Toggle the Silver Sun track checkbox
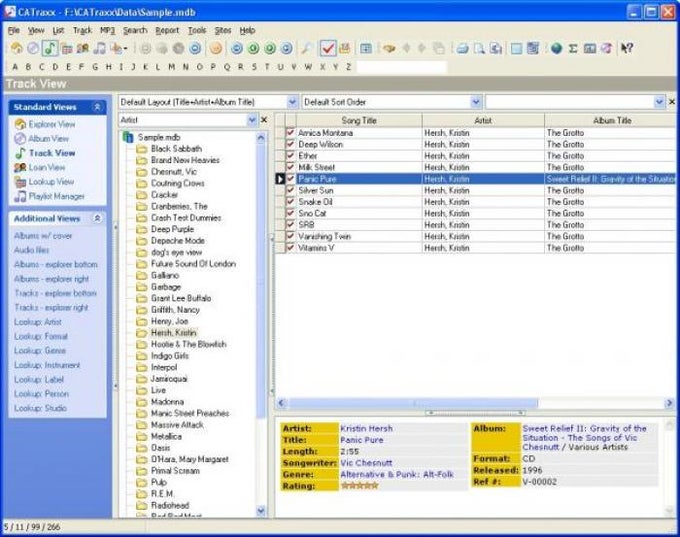680x537 pixels. (290, 190)
